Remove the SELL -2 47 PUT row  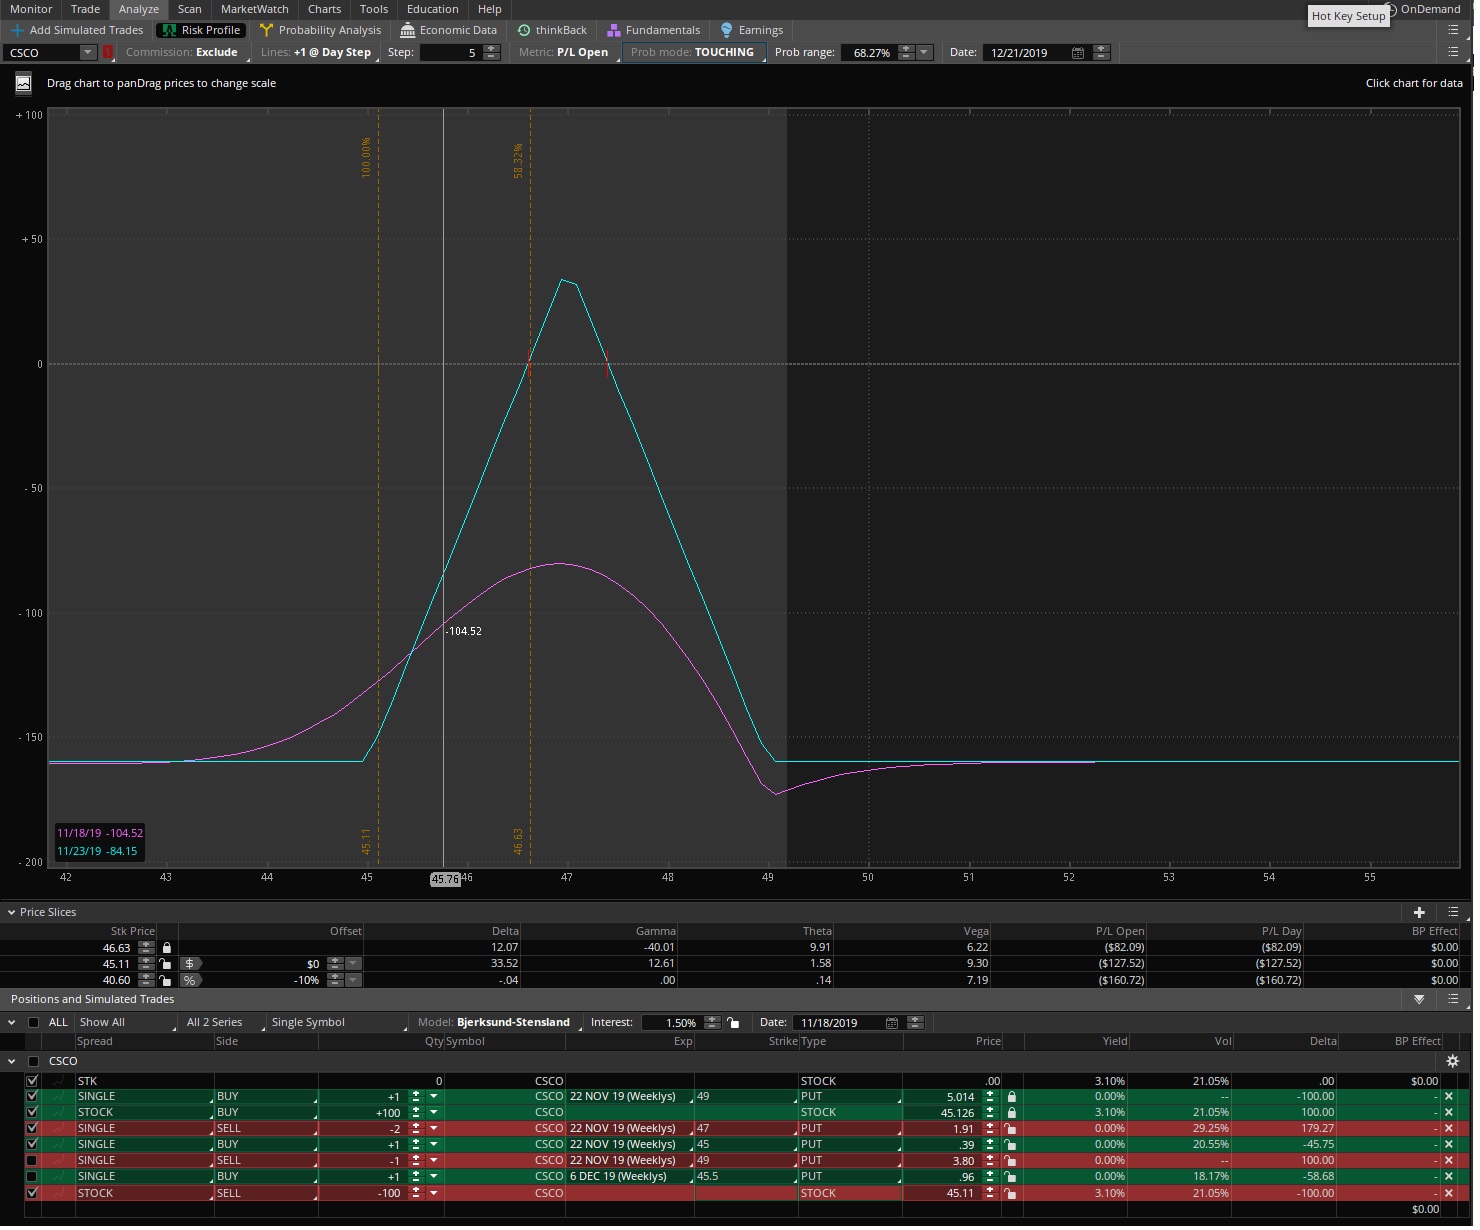pos(1448,1129)
